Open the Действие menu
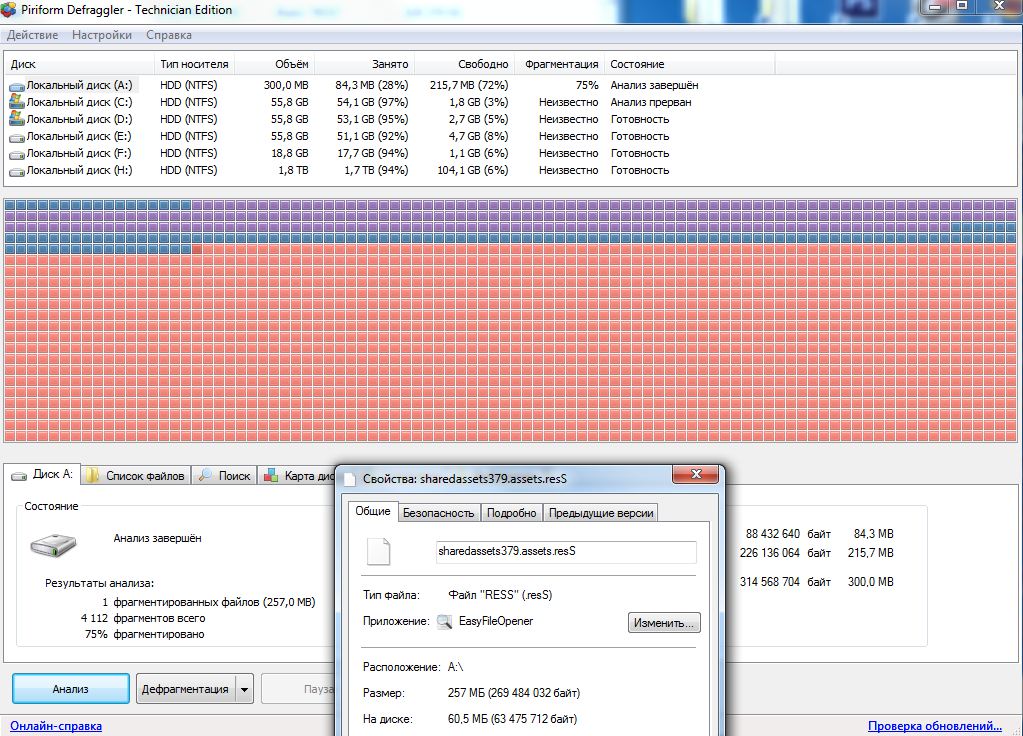 [33, 35]
